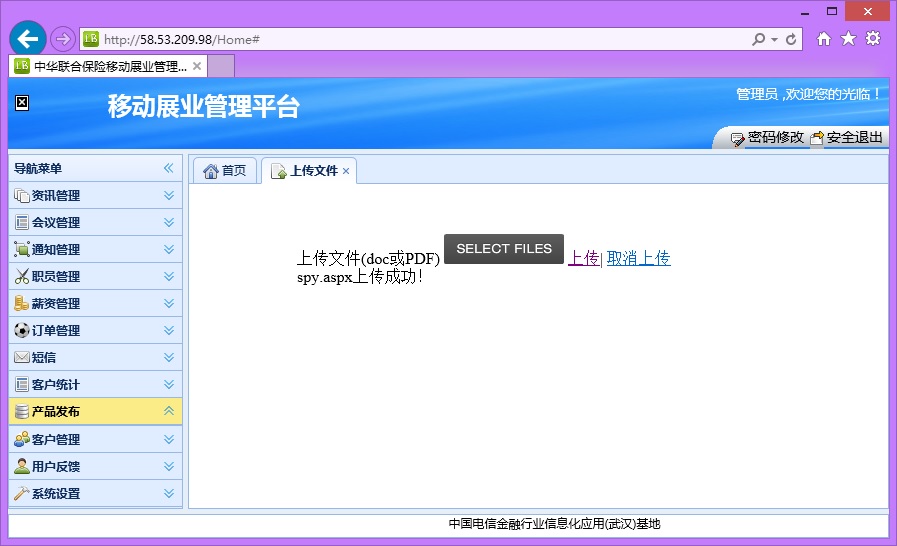Close the 上传文件 tab
The image size is (897, 546).
click(346, 171)
